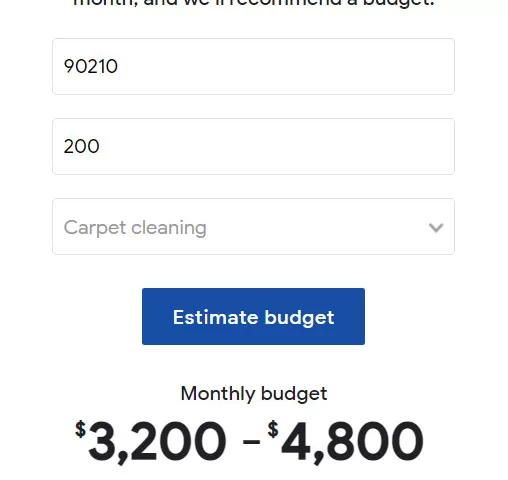
Task: Click the dash between the budget amounts
Action: click(x=251, y=442)
